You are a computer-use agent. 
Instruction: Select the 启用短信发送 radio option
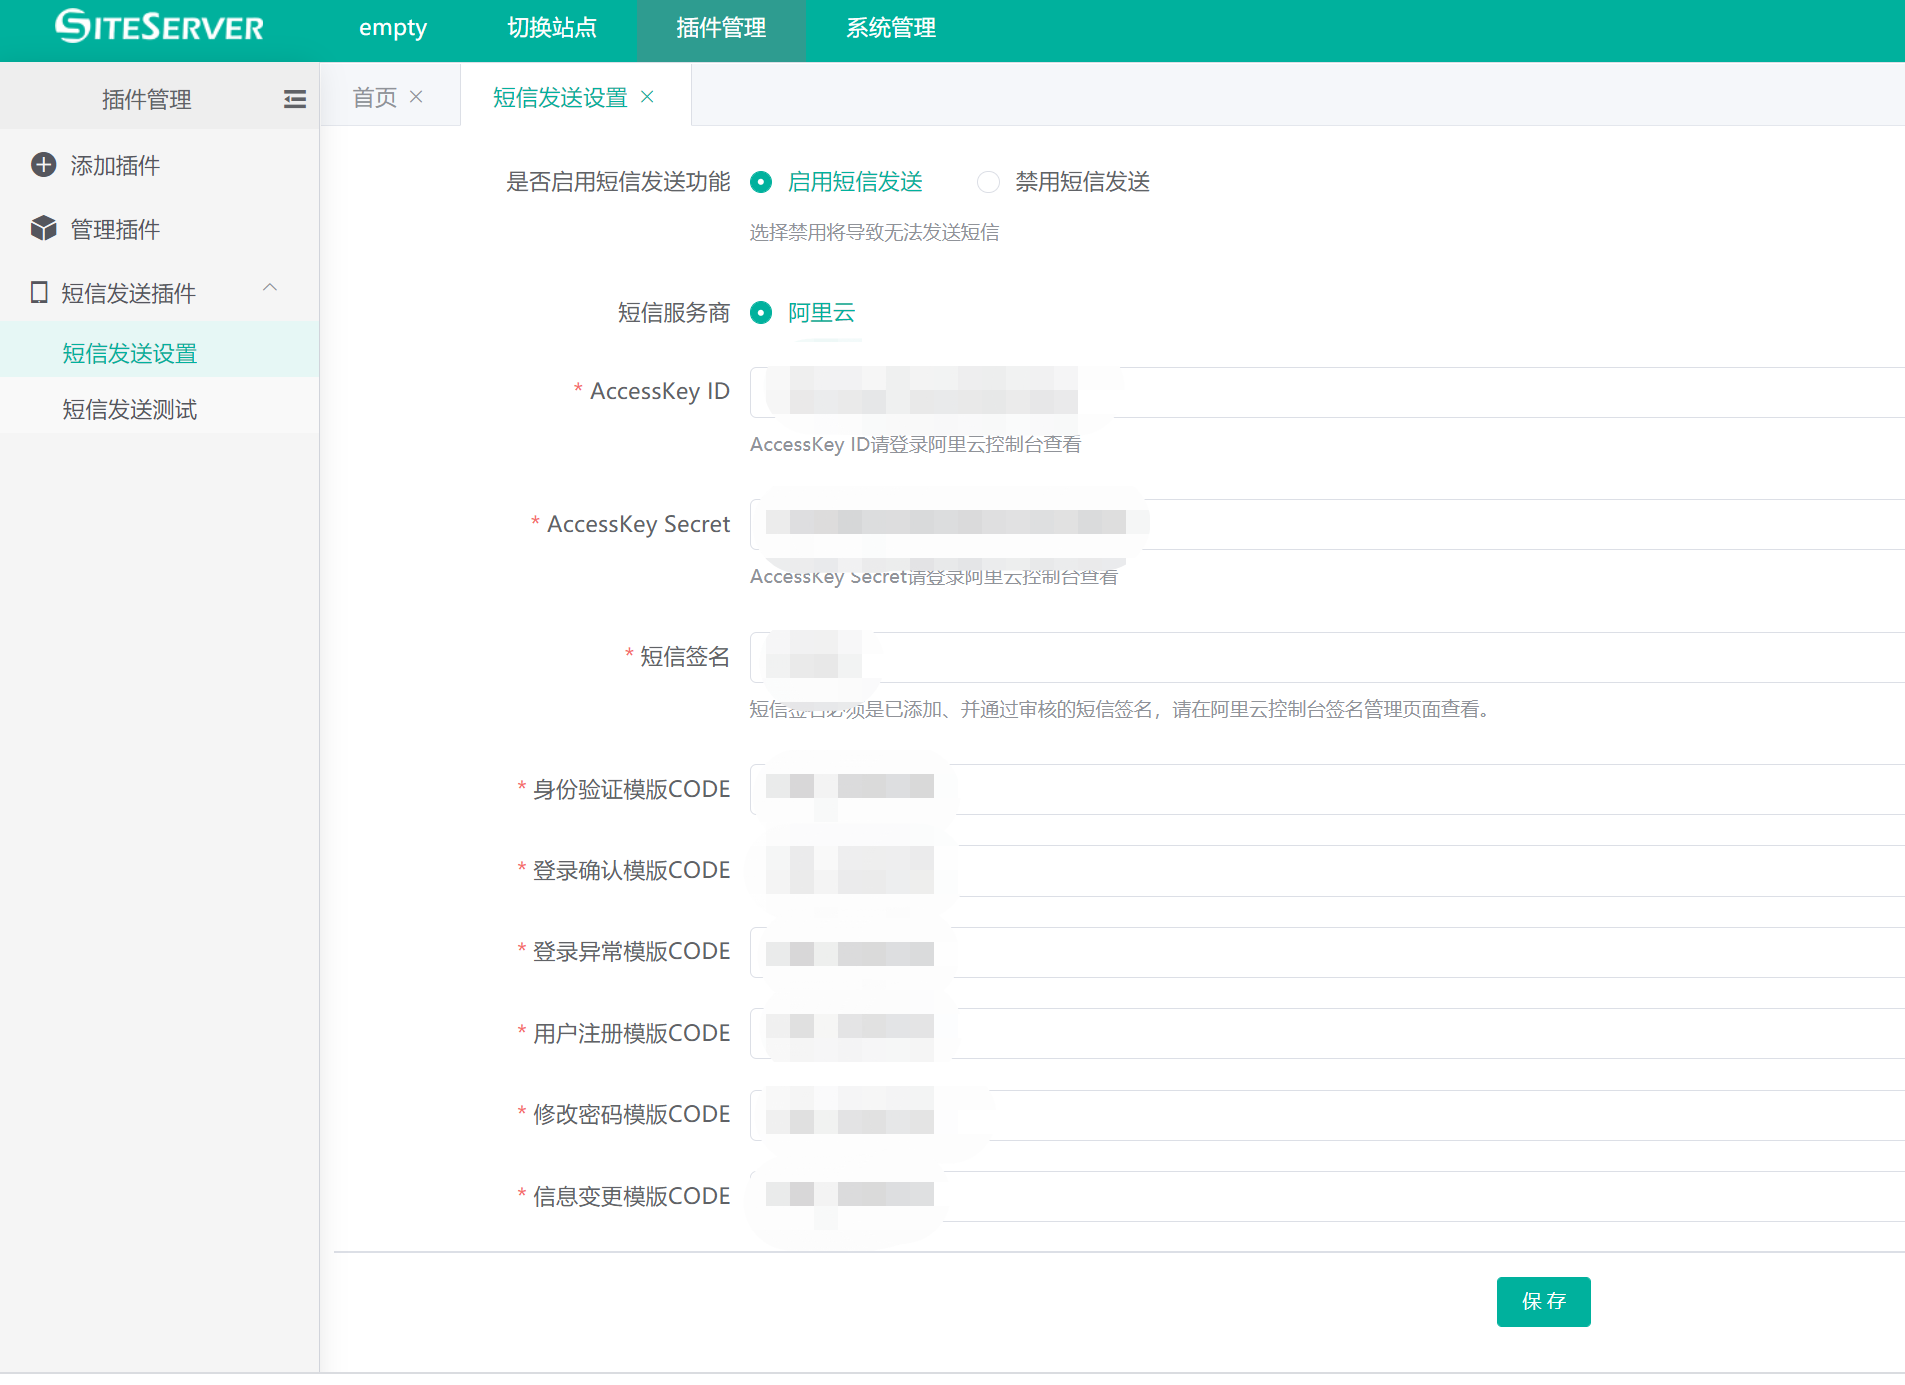click(761, 182)
